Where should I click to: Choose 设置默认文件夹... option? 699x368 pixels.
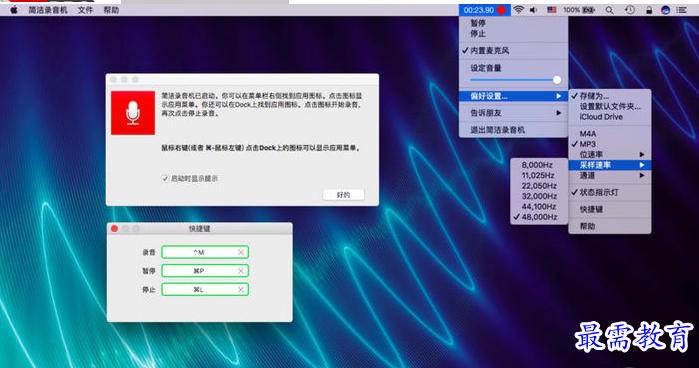coord(610,106)
